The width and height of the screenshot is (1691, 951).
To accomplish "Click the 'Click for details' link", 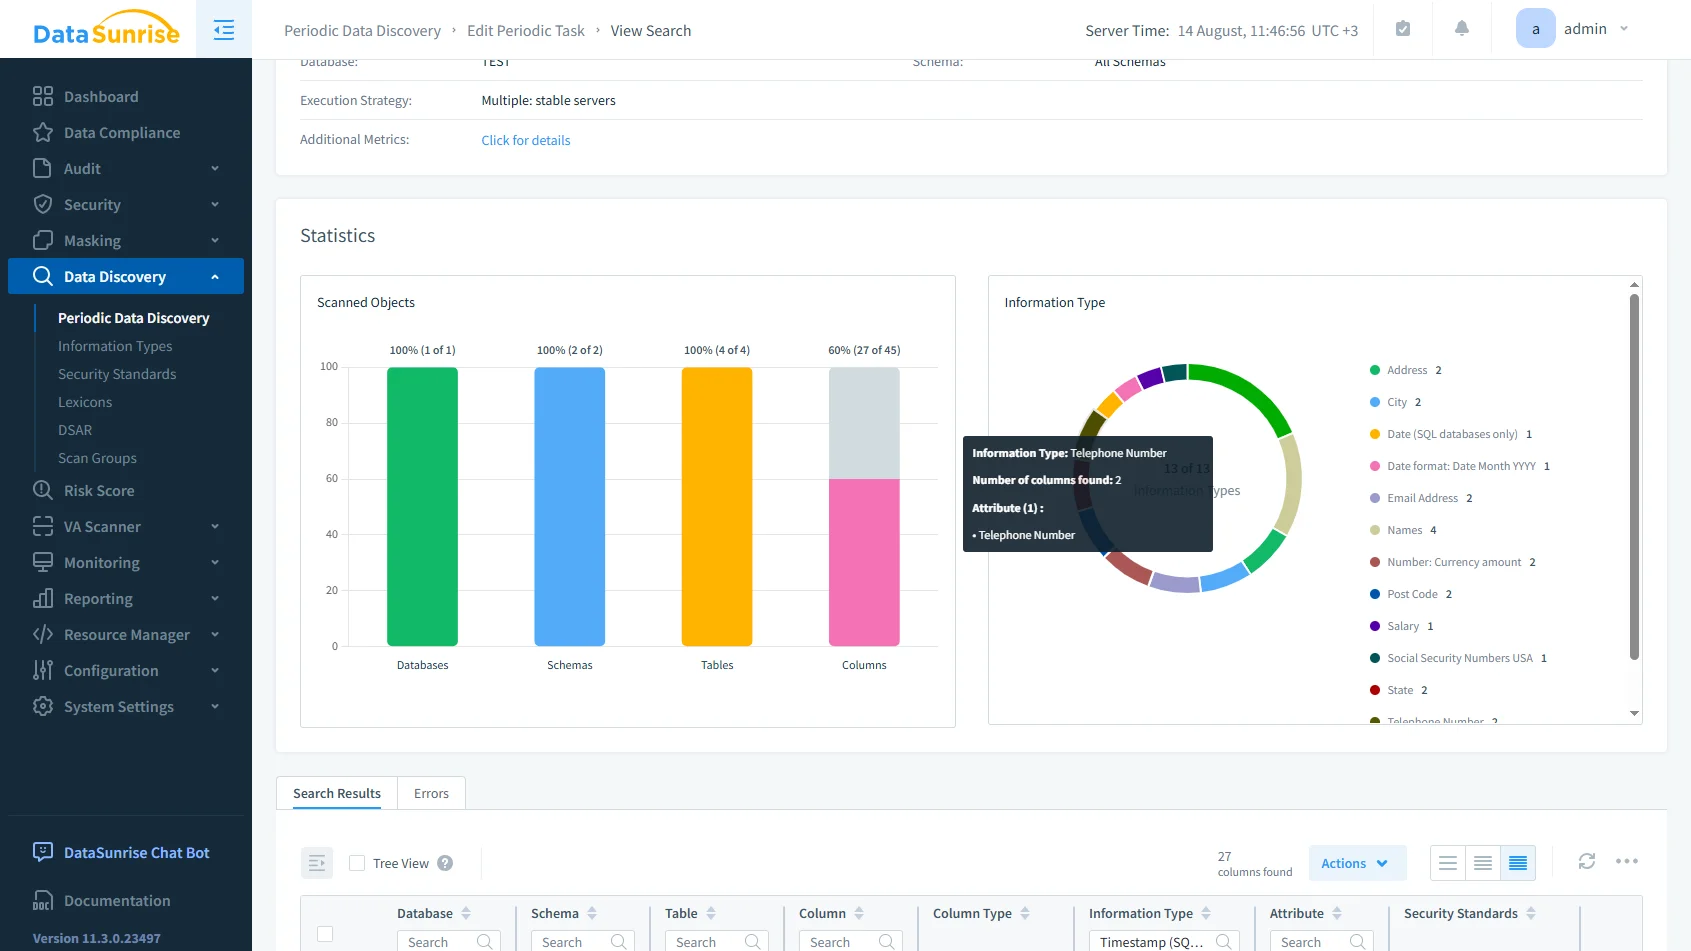I will (x=525, y=140).
